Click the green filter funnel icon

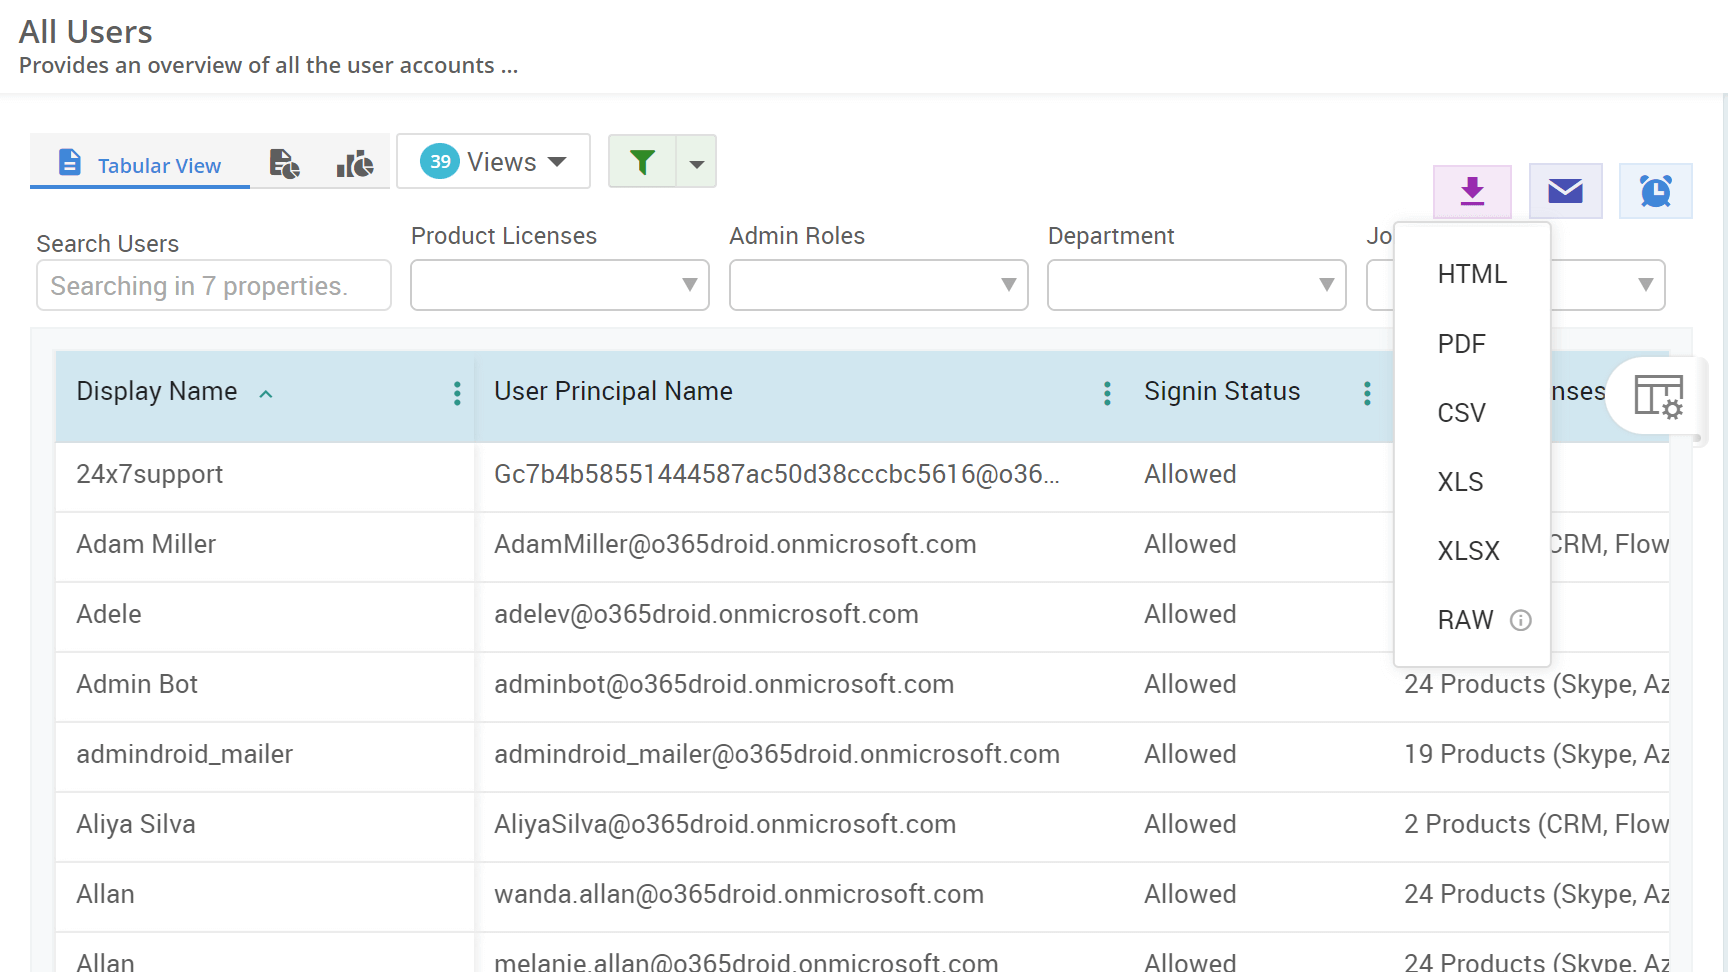point(643,161)
